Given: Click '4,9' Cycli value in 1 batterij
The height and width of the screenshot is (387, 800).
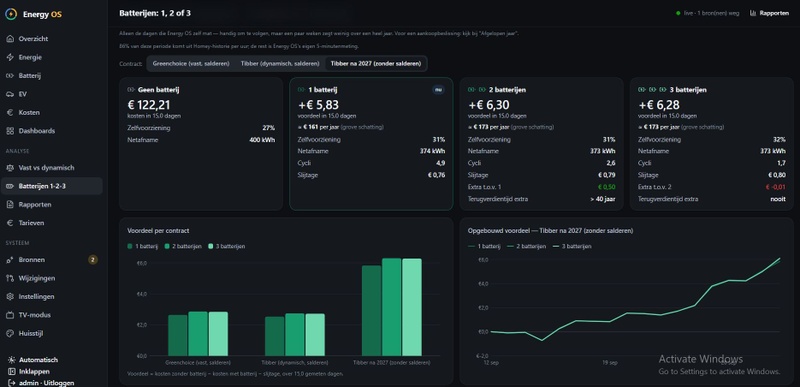Looking at the screenshot, I should coord(441,163).
